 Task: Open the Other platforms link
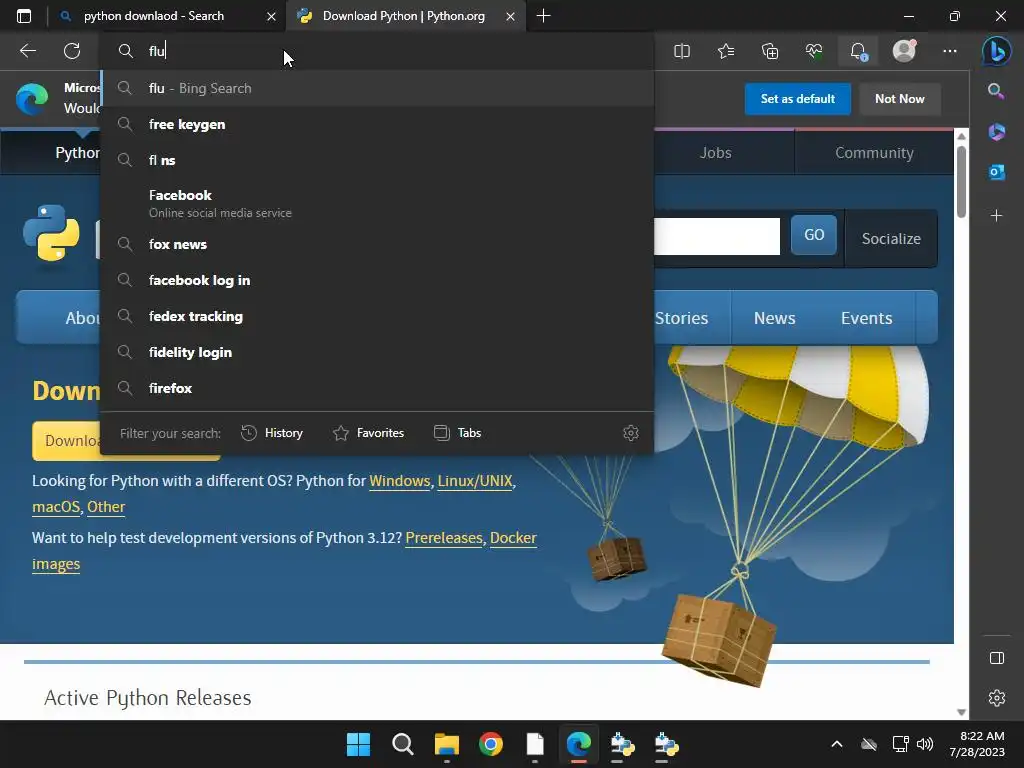click(x=106, y=507)
